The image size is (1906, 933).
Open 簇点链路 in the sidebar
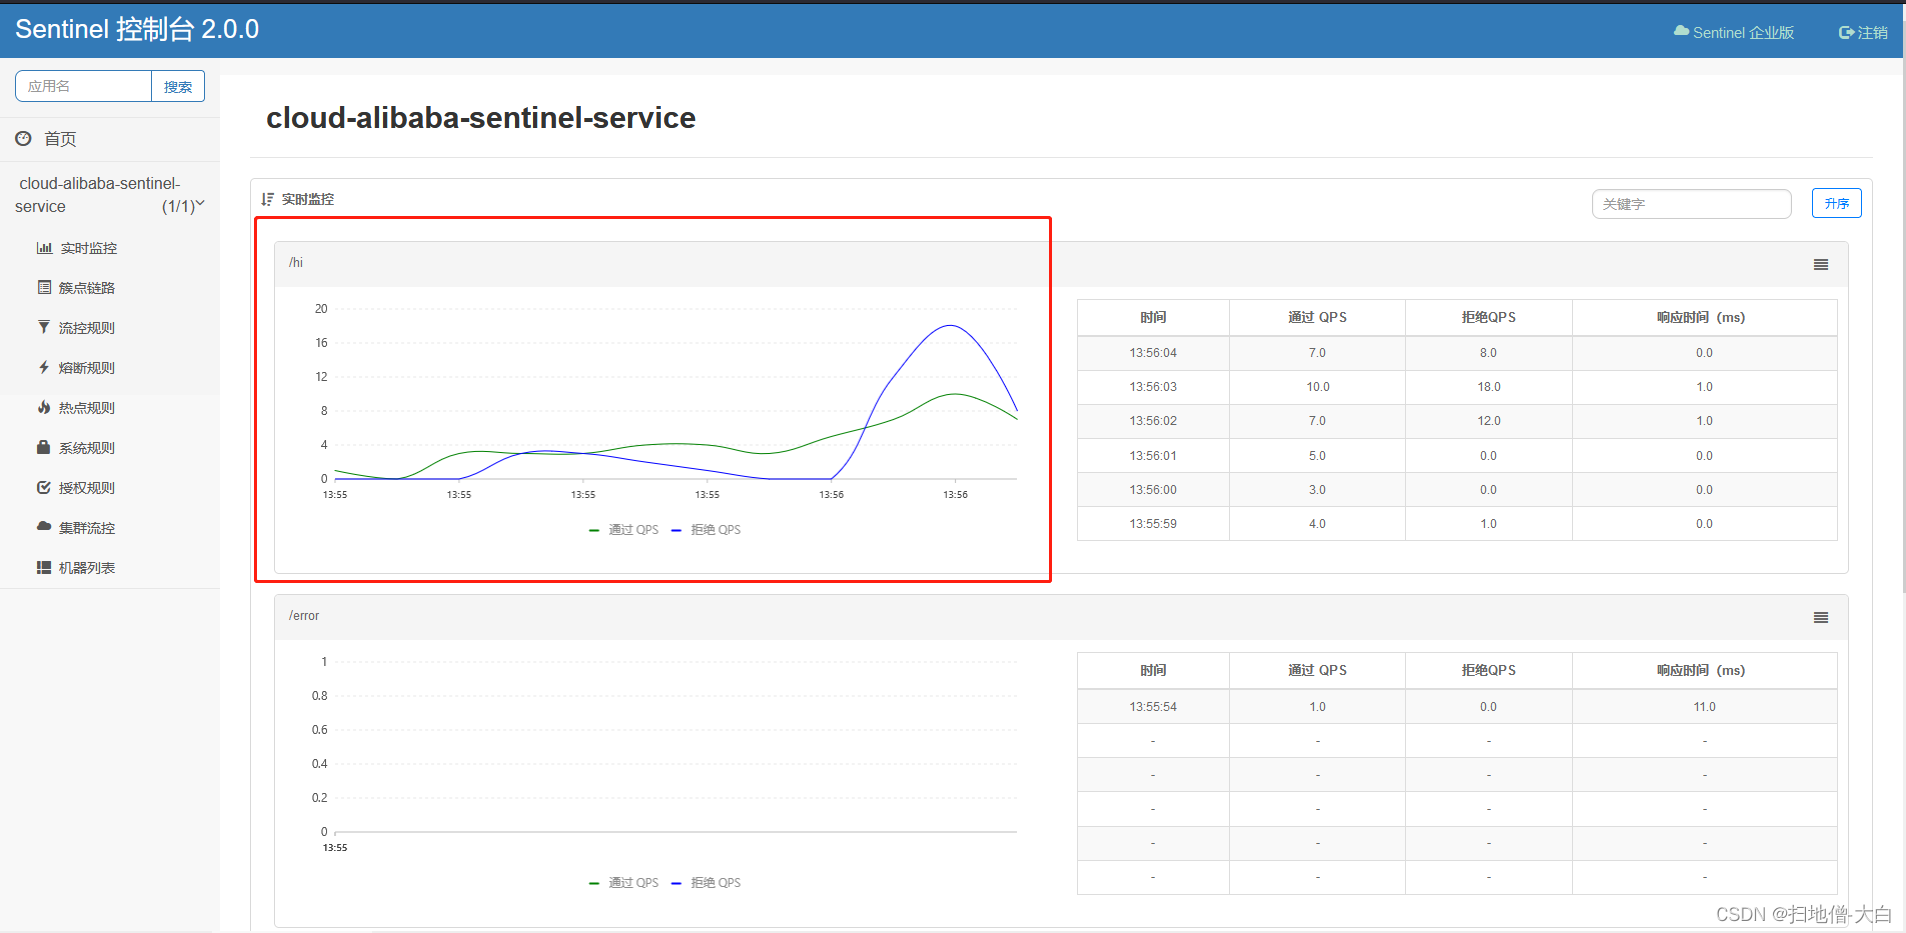[x=87, y=288]
